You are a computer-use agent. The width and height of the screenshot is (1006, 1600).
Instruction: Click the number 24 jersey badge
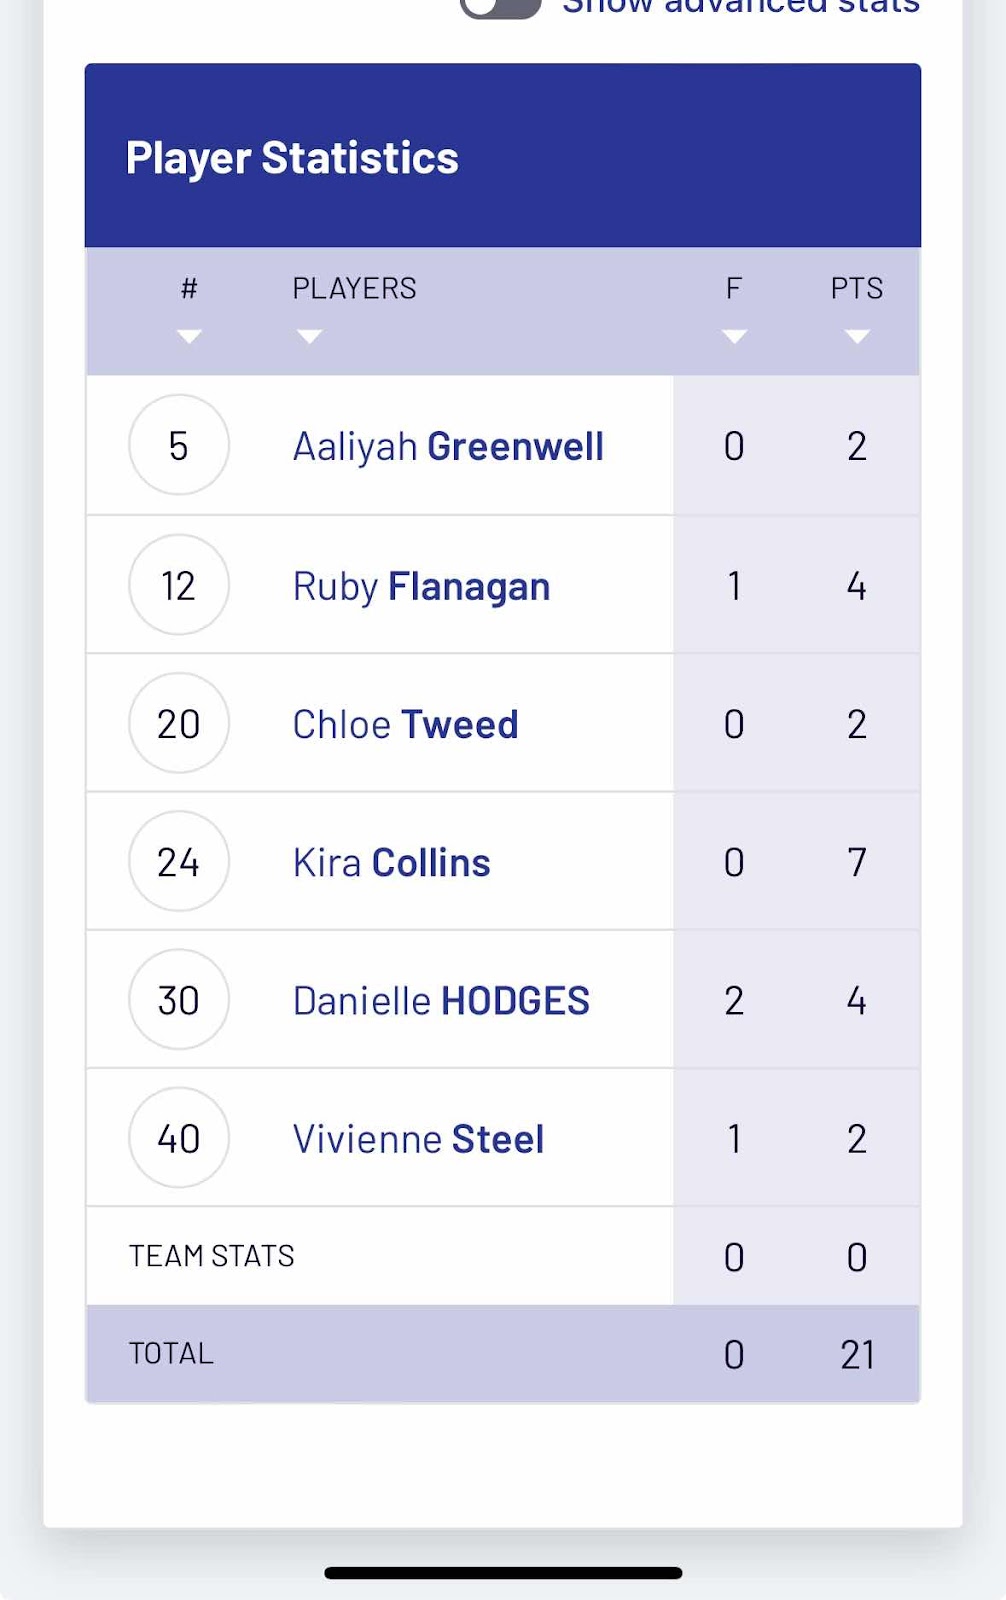pos(179,861)
